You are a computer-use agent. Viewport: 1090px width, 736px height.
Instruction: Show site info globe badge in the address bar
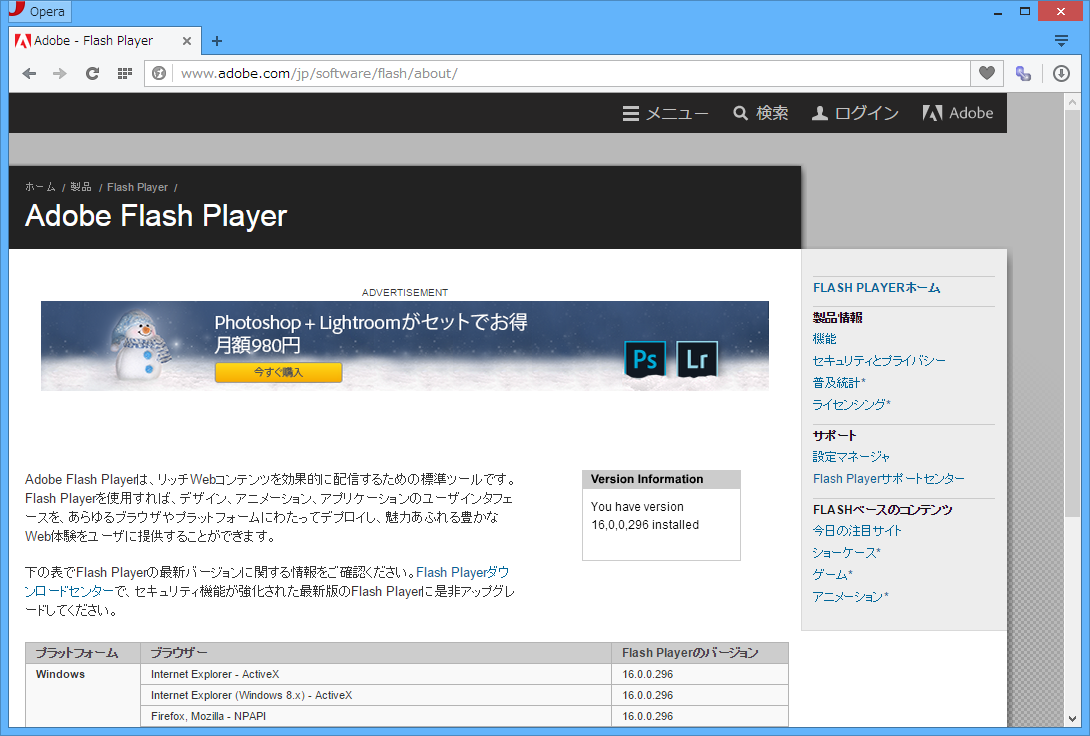coord(158,73)
